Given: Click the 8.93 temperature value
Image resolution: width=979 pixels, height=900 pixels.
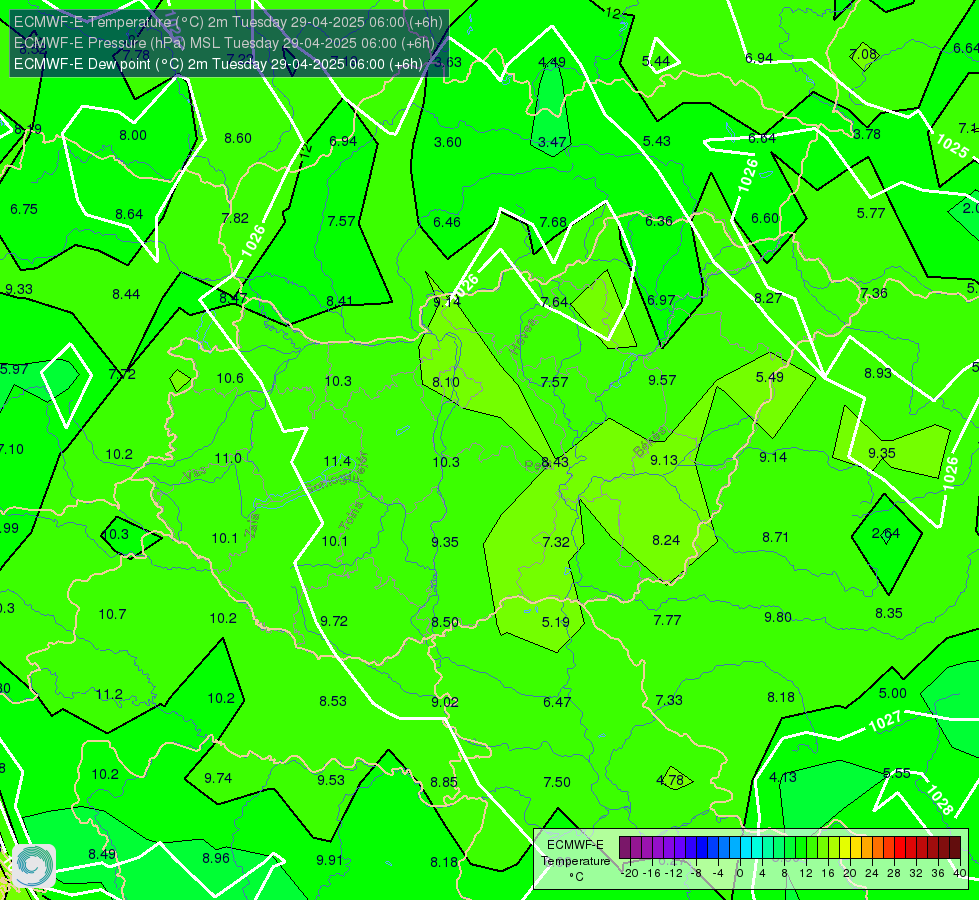Looking at the screenshot, I should coord(878,373).
